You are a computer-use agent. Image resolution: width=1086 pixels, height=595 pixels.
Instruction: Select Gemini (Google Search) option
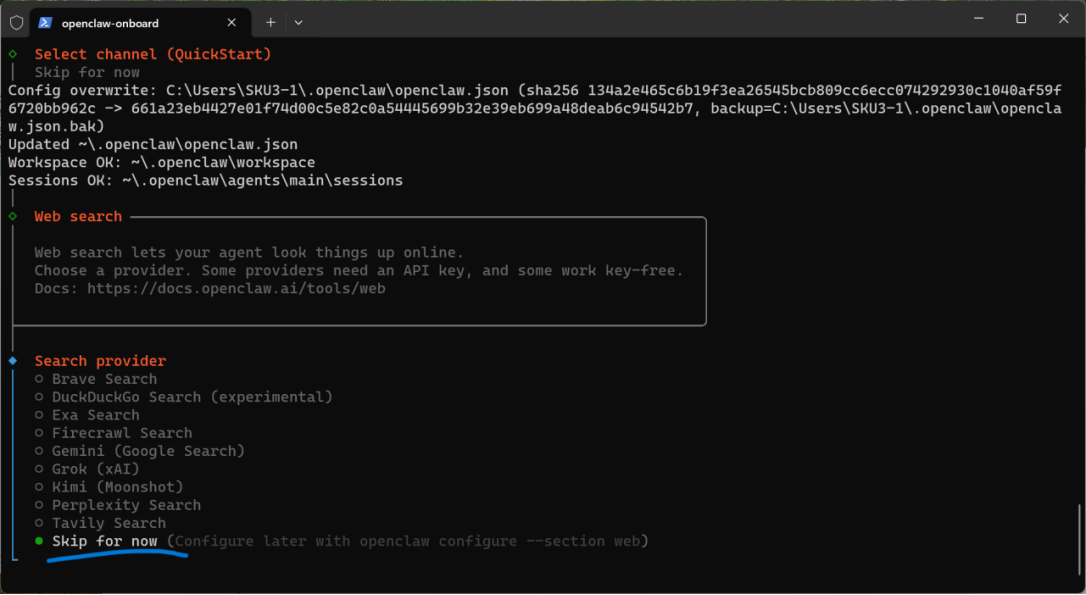click(148, 451)
